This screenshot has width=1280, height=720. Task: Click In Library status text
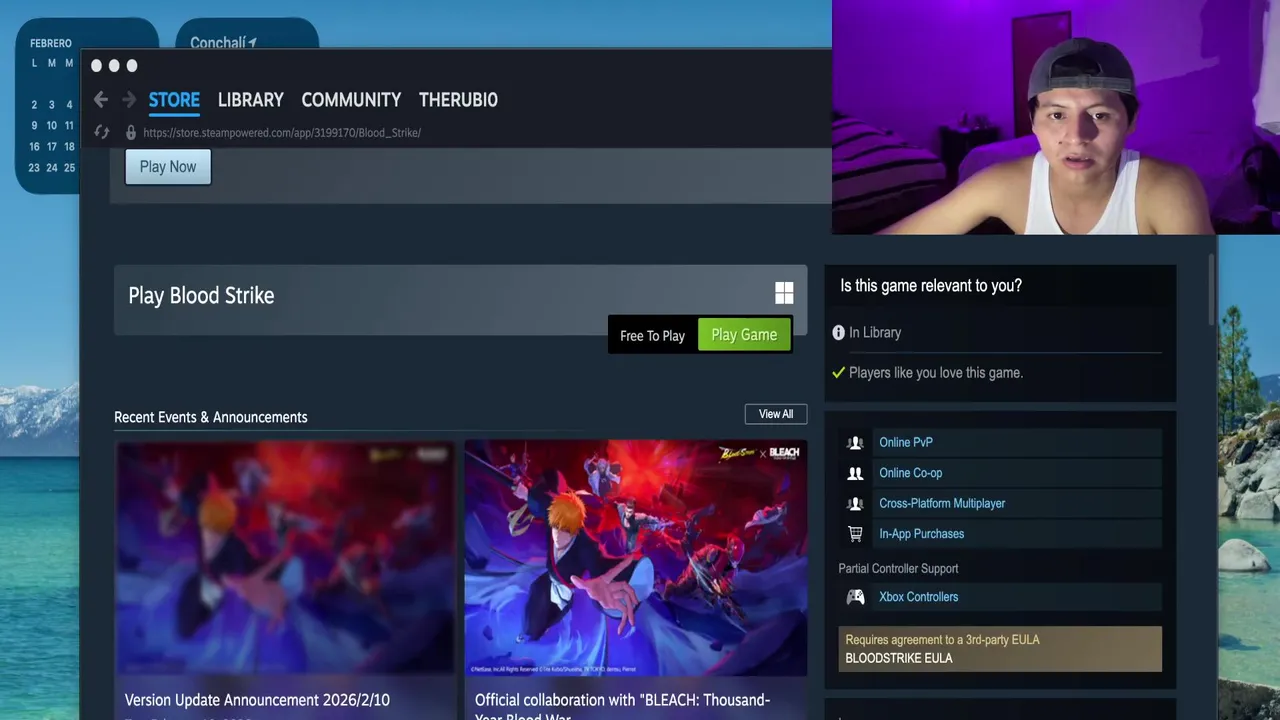[875, 333]
